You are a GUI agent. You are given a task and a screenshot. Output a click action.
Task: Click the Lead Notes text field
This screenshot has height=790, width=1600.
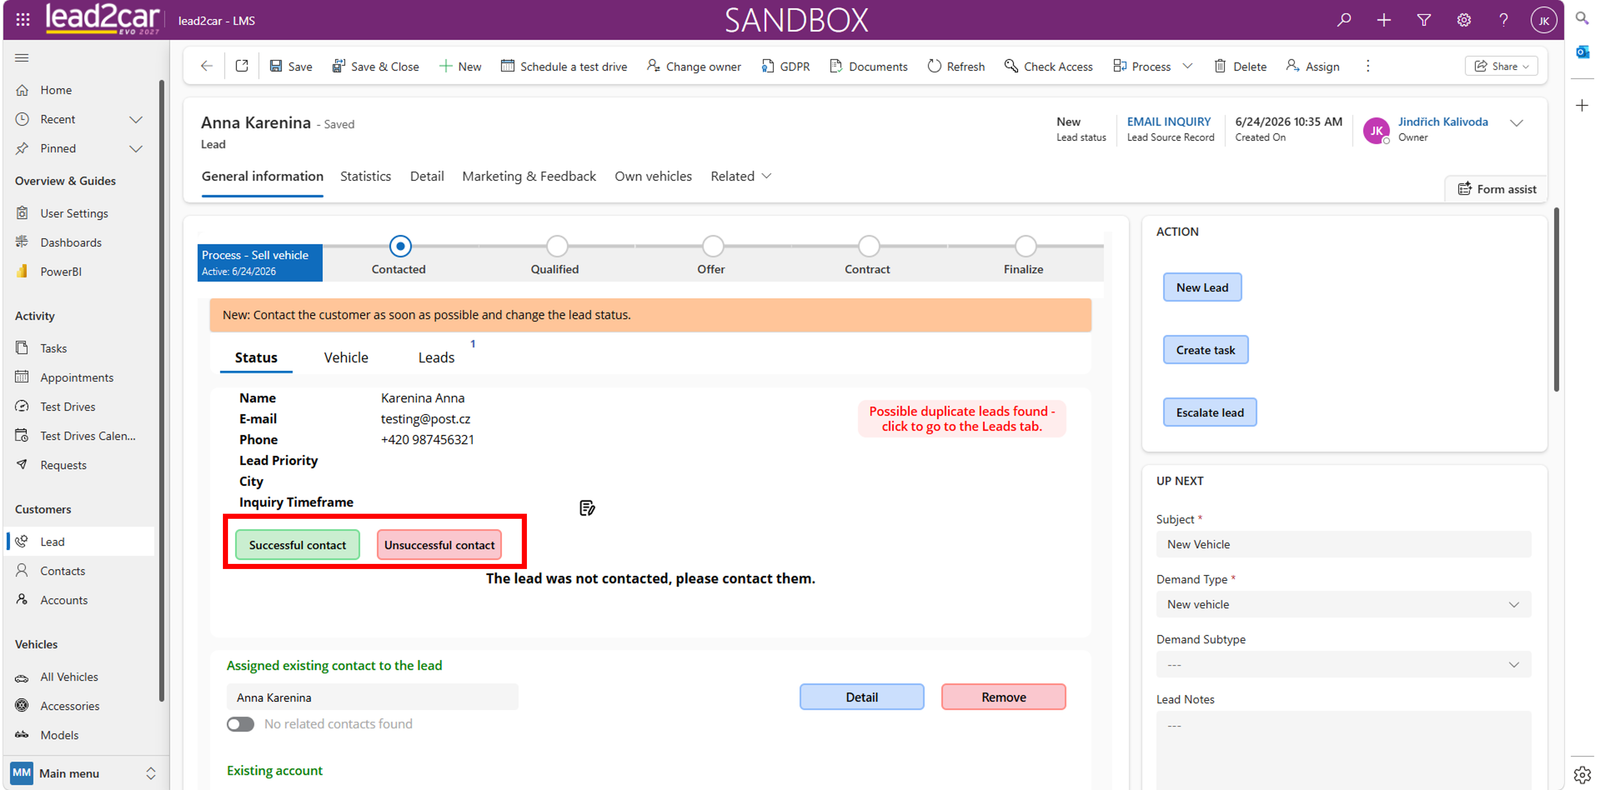point(1343,750)
